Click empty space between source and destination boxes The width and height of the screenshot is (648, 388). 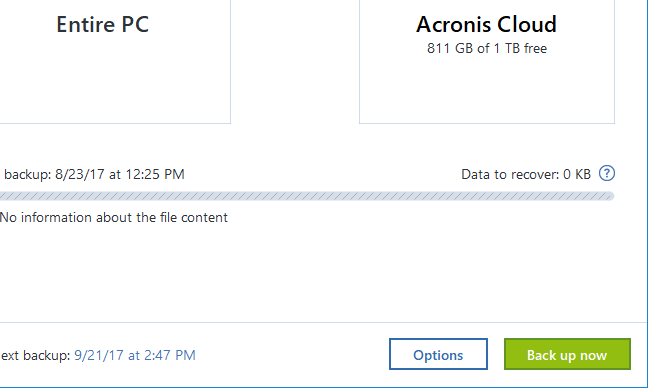pos(295,62)
